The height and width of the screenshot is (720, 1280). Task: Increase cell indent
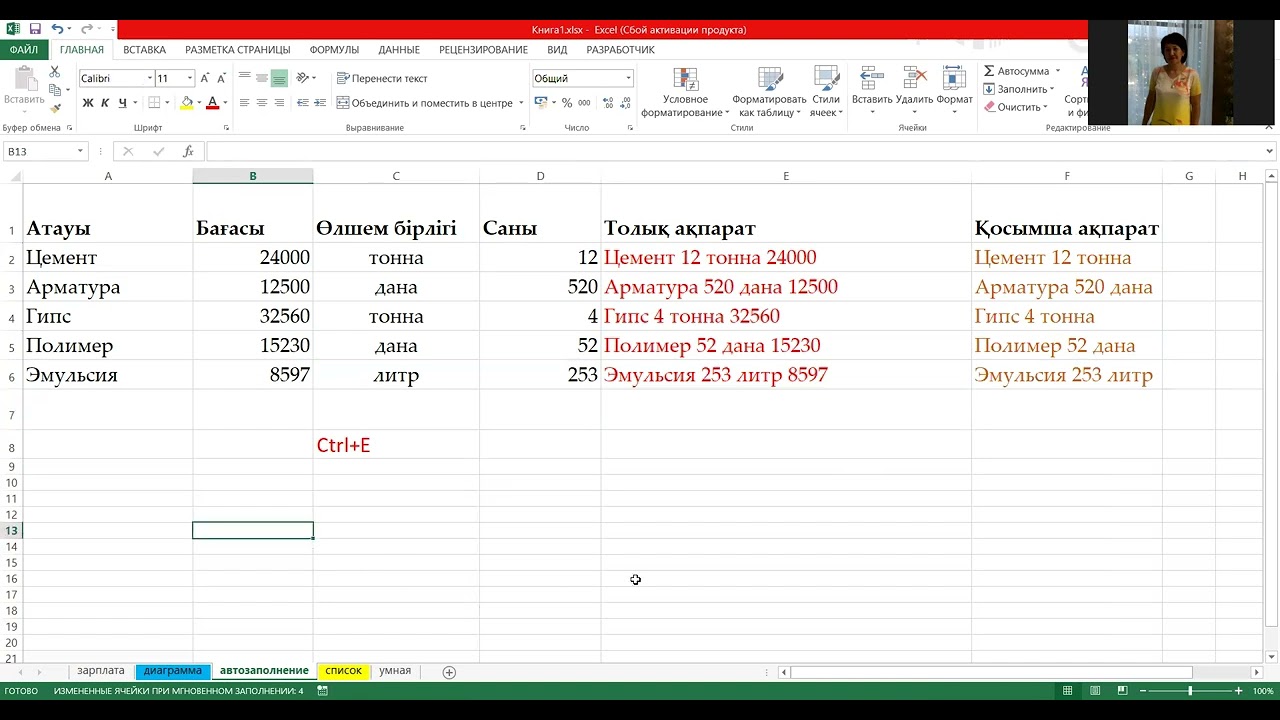320,103
